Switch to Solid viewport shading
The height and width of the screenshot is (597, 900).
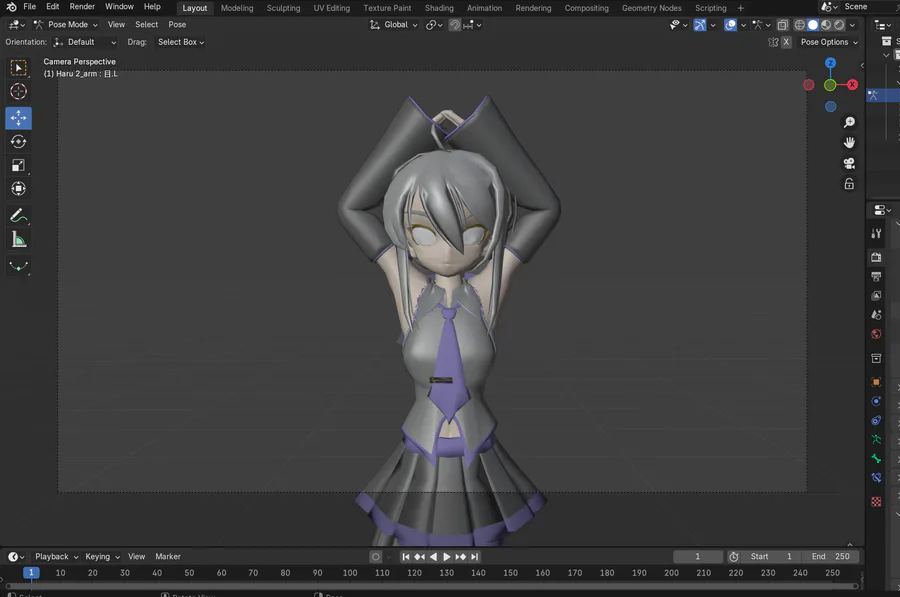pos(813,25)
